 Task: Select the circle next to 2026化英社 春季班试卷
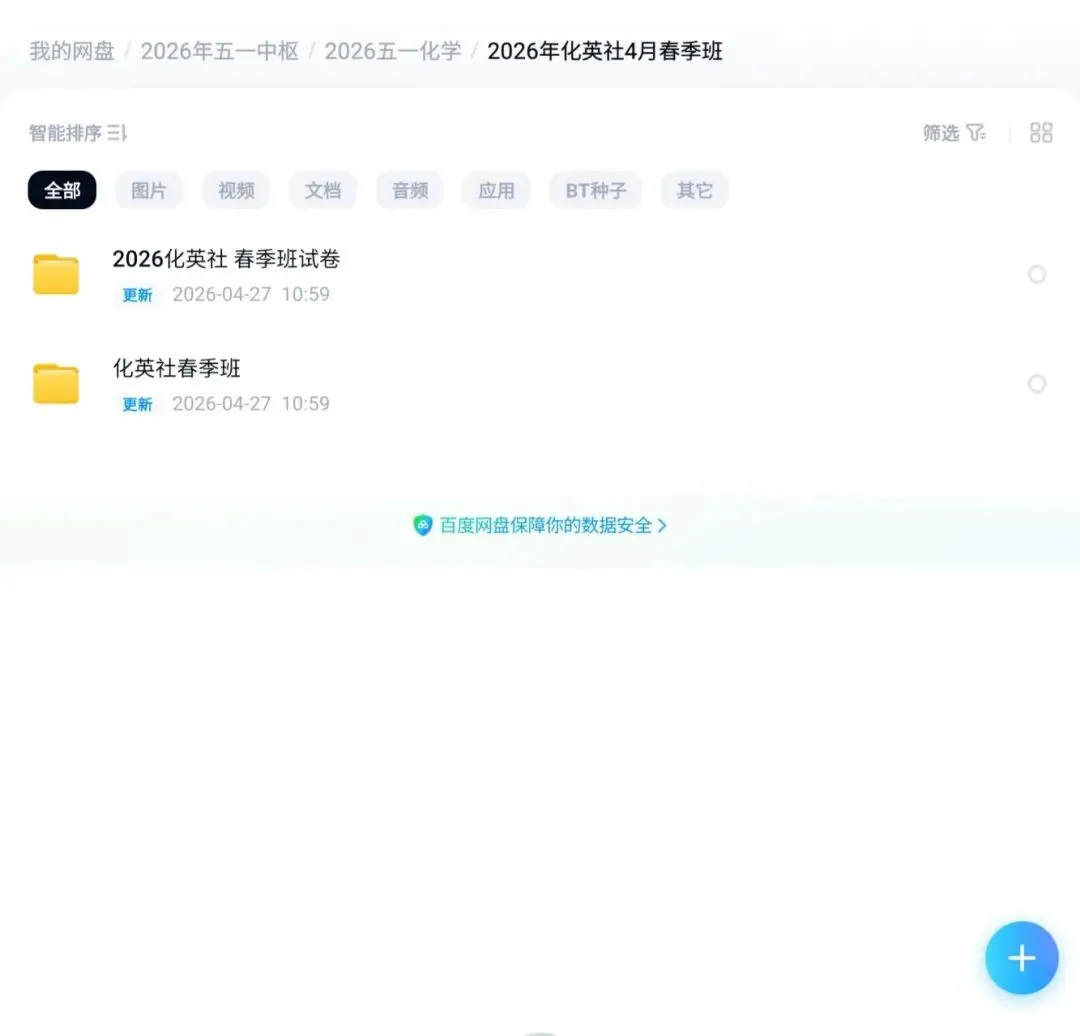pos(1037,274)
